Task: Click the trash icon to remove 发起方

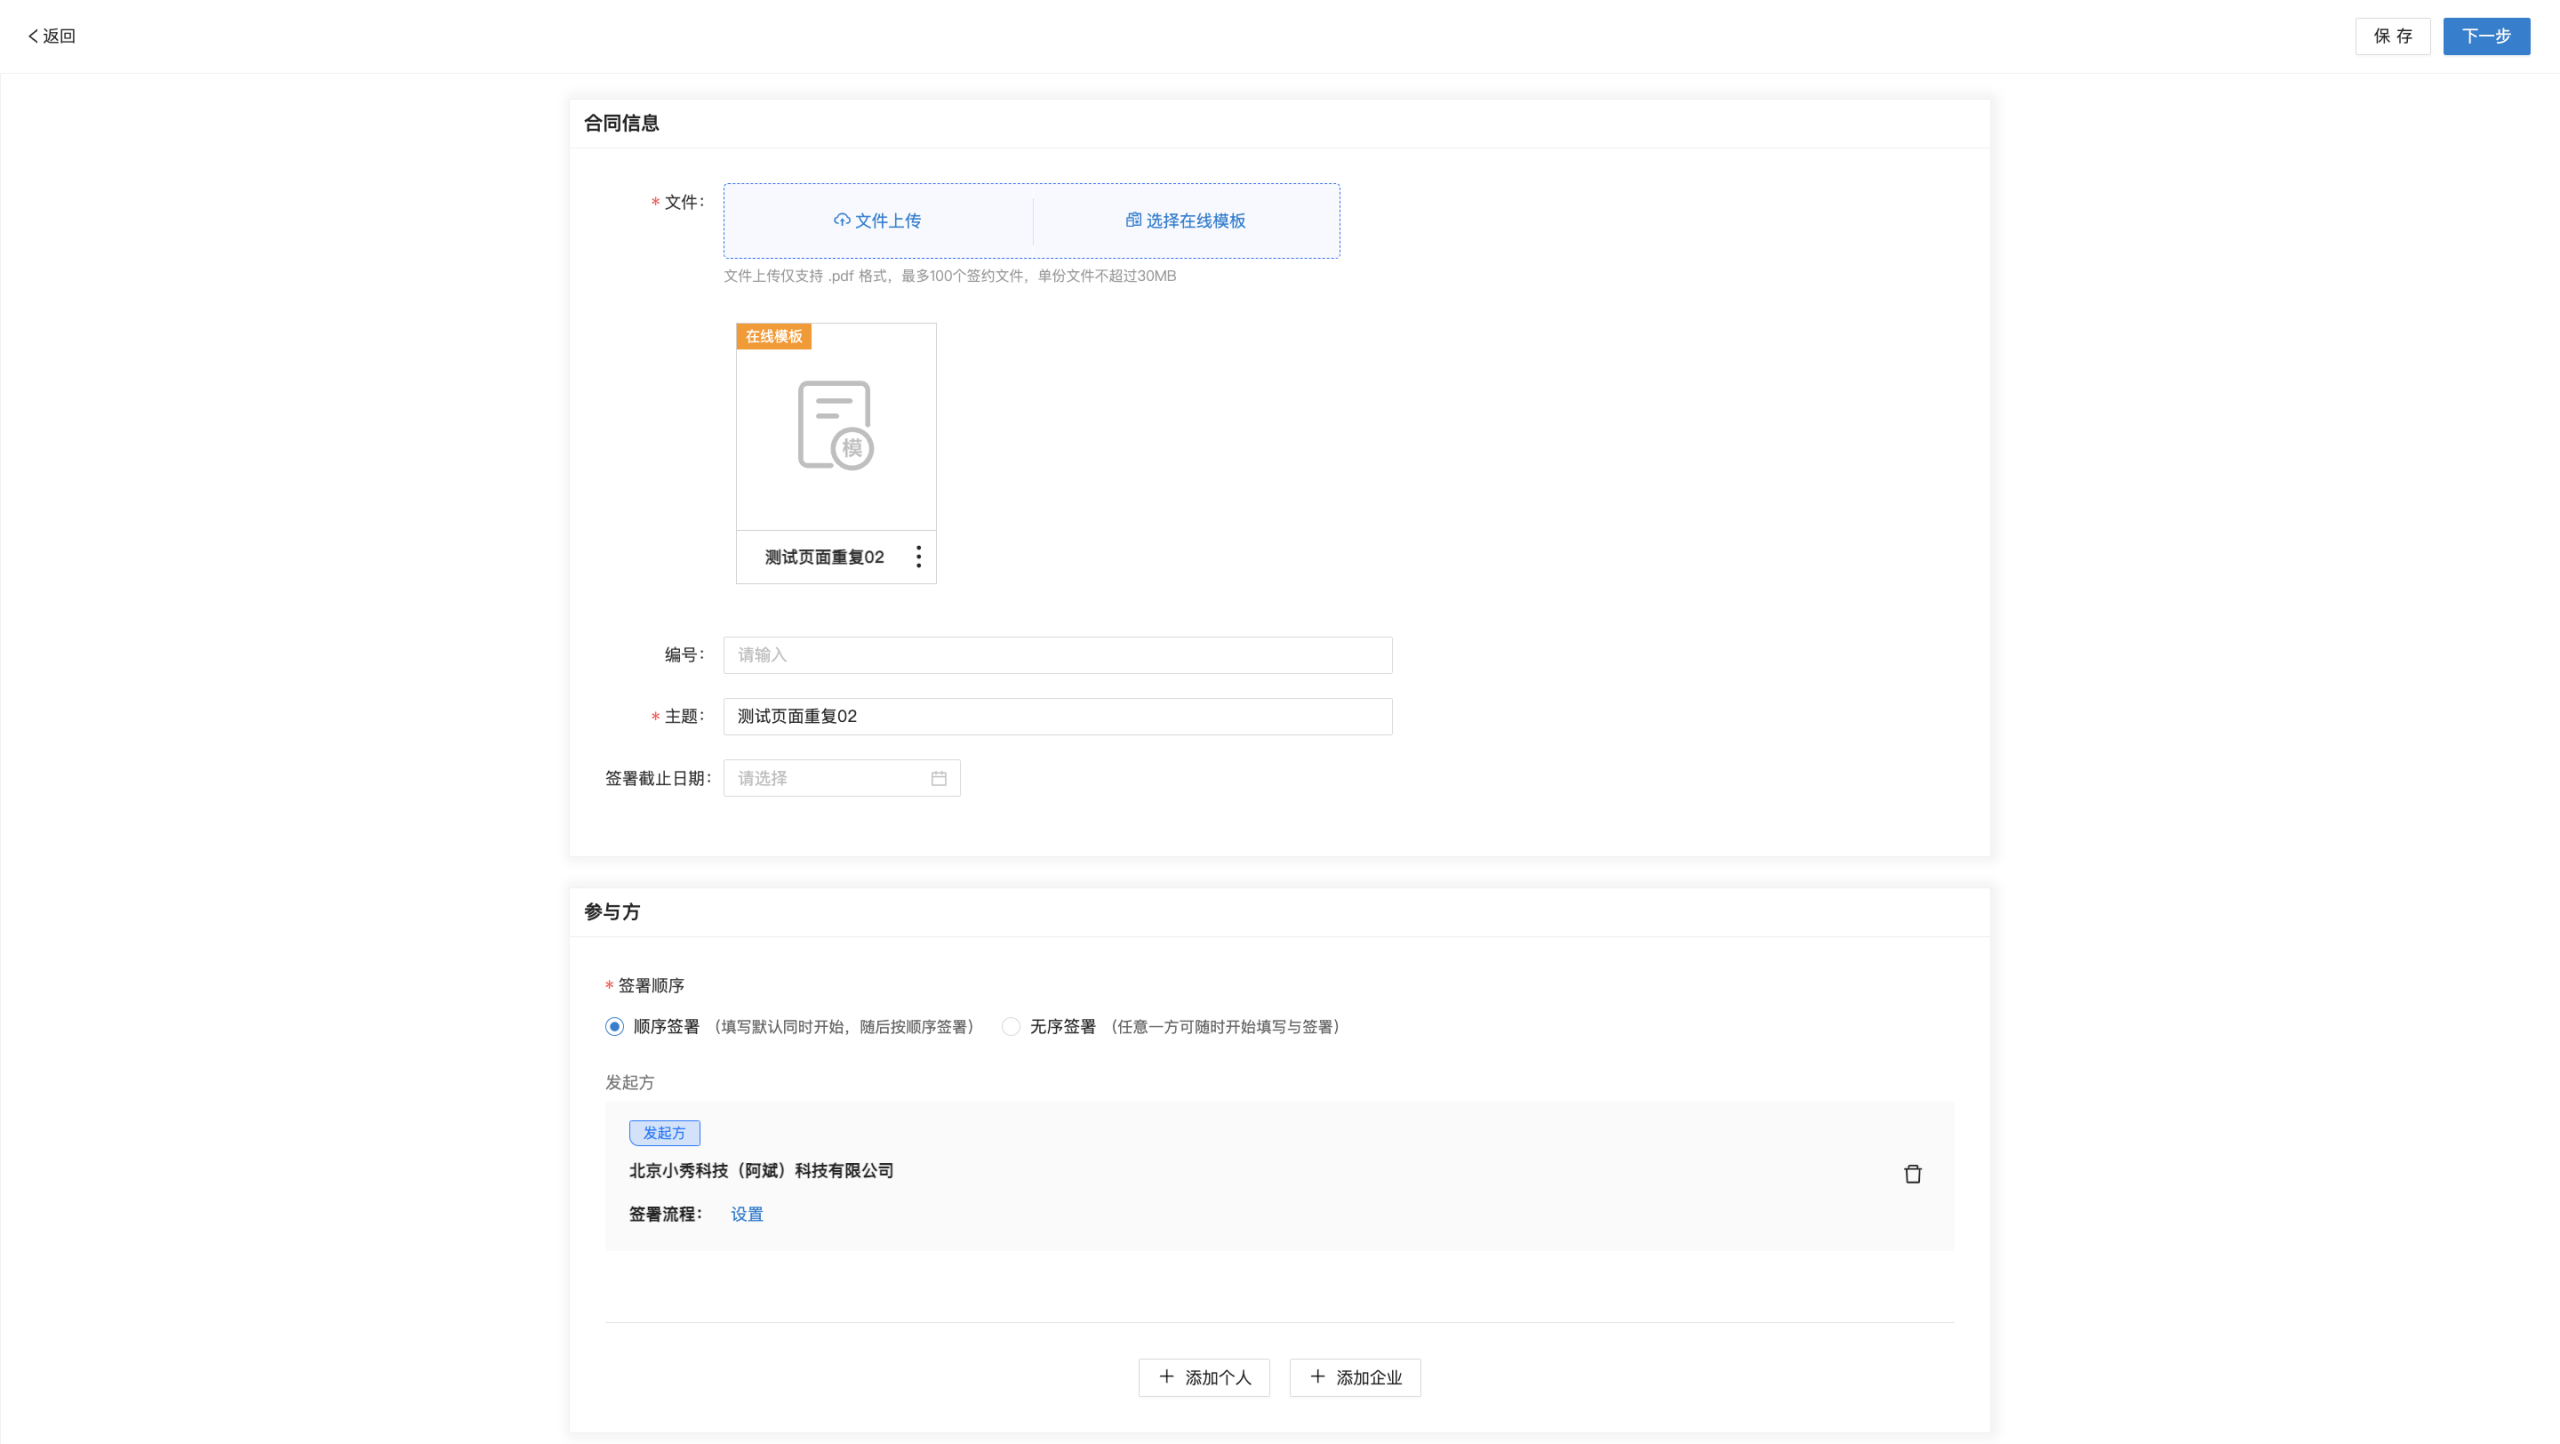Action: click(1913, 1174)
